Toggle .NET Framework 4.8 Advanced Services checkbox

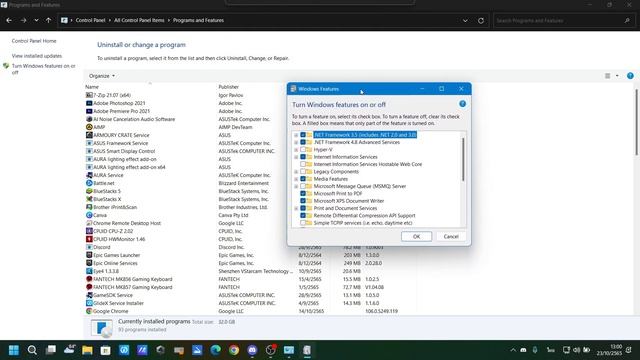[303, 142]
